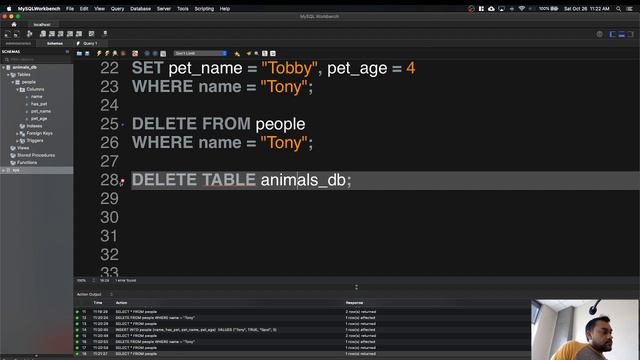Open SQL script icon in main toolbar
The image size is (640, 360).
tap(17, 34)
